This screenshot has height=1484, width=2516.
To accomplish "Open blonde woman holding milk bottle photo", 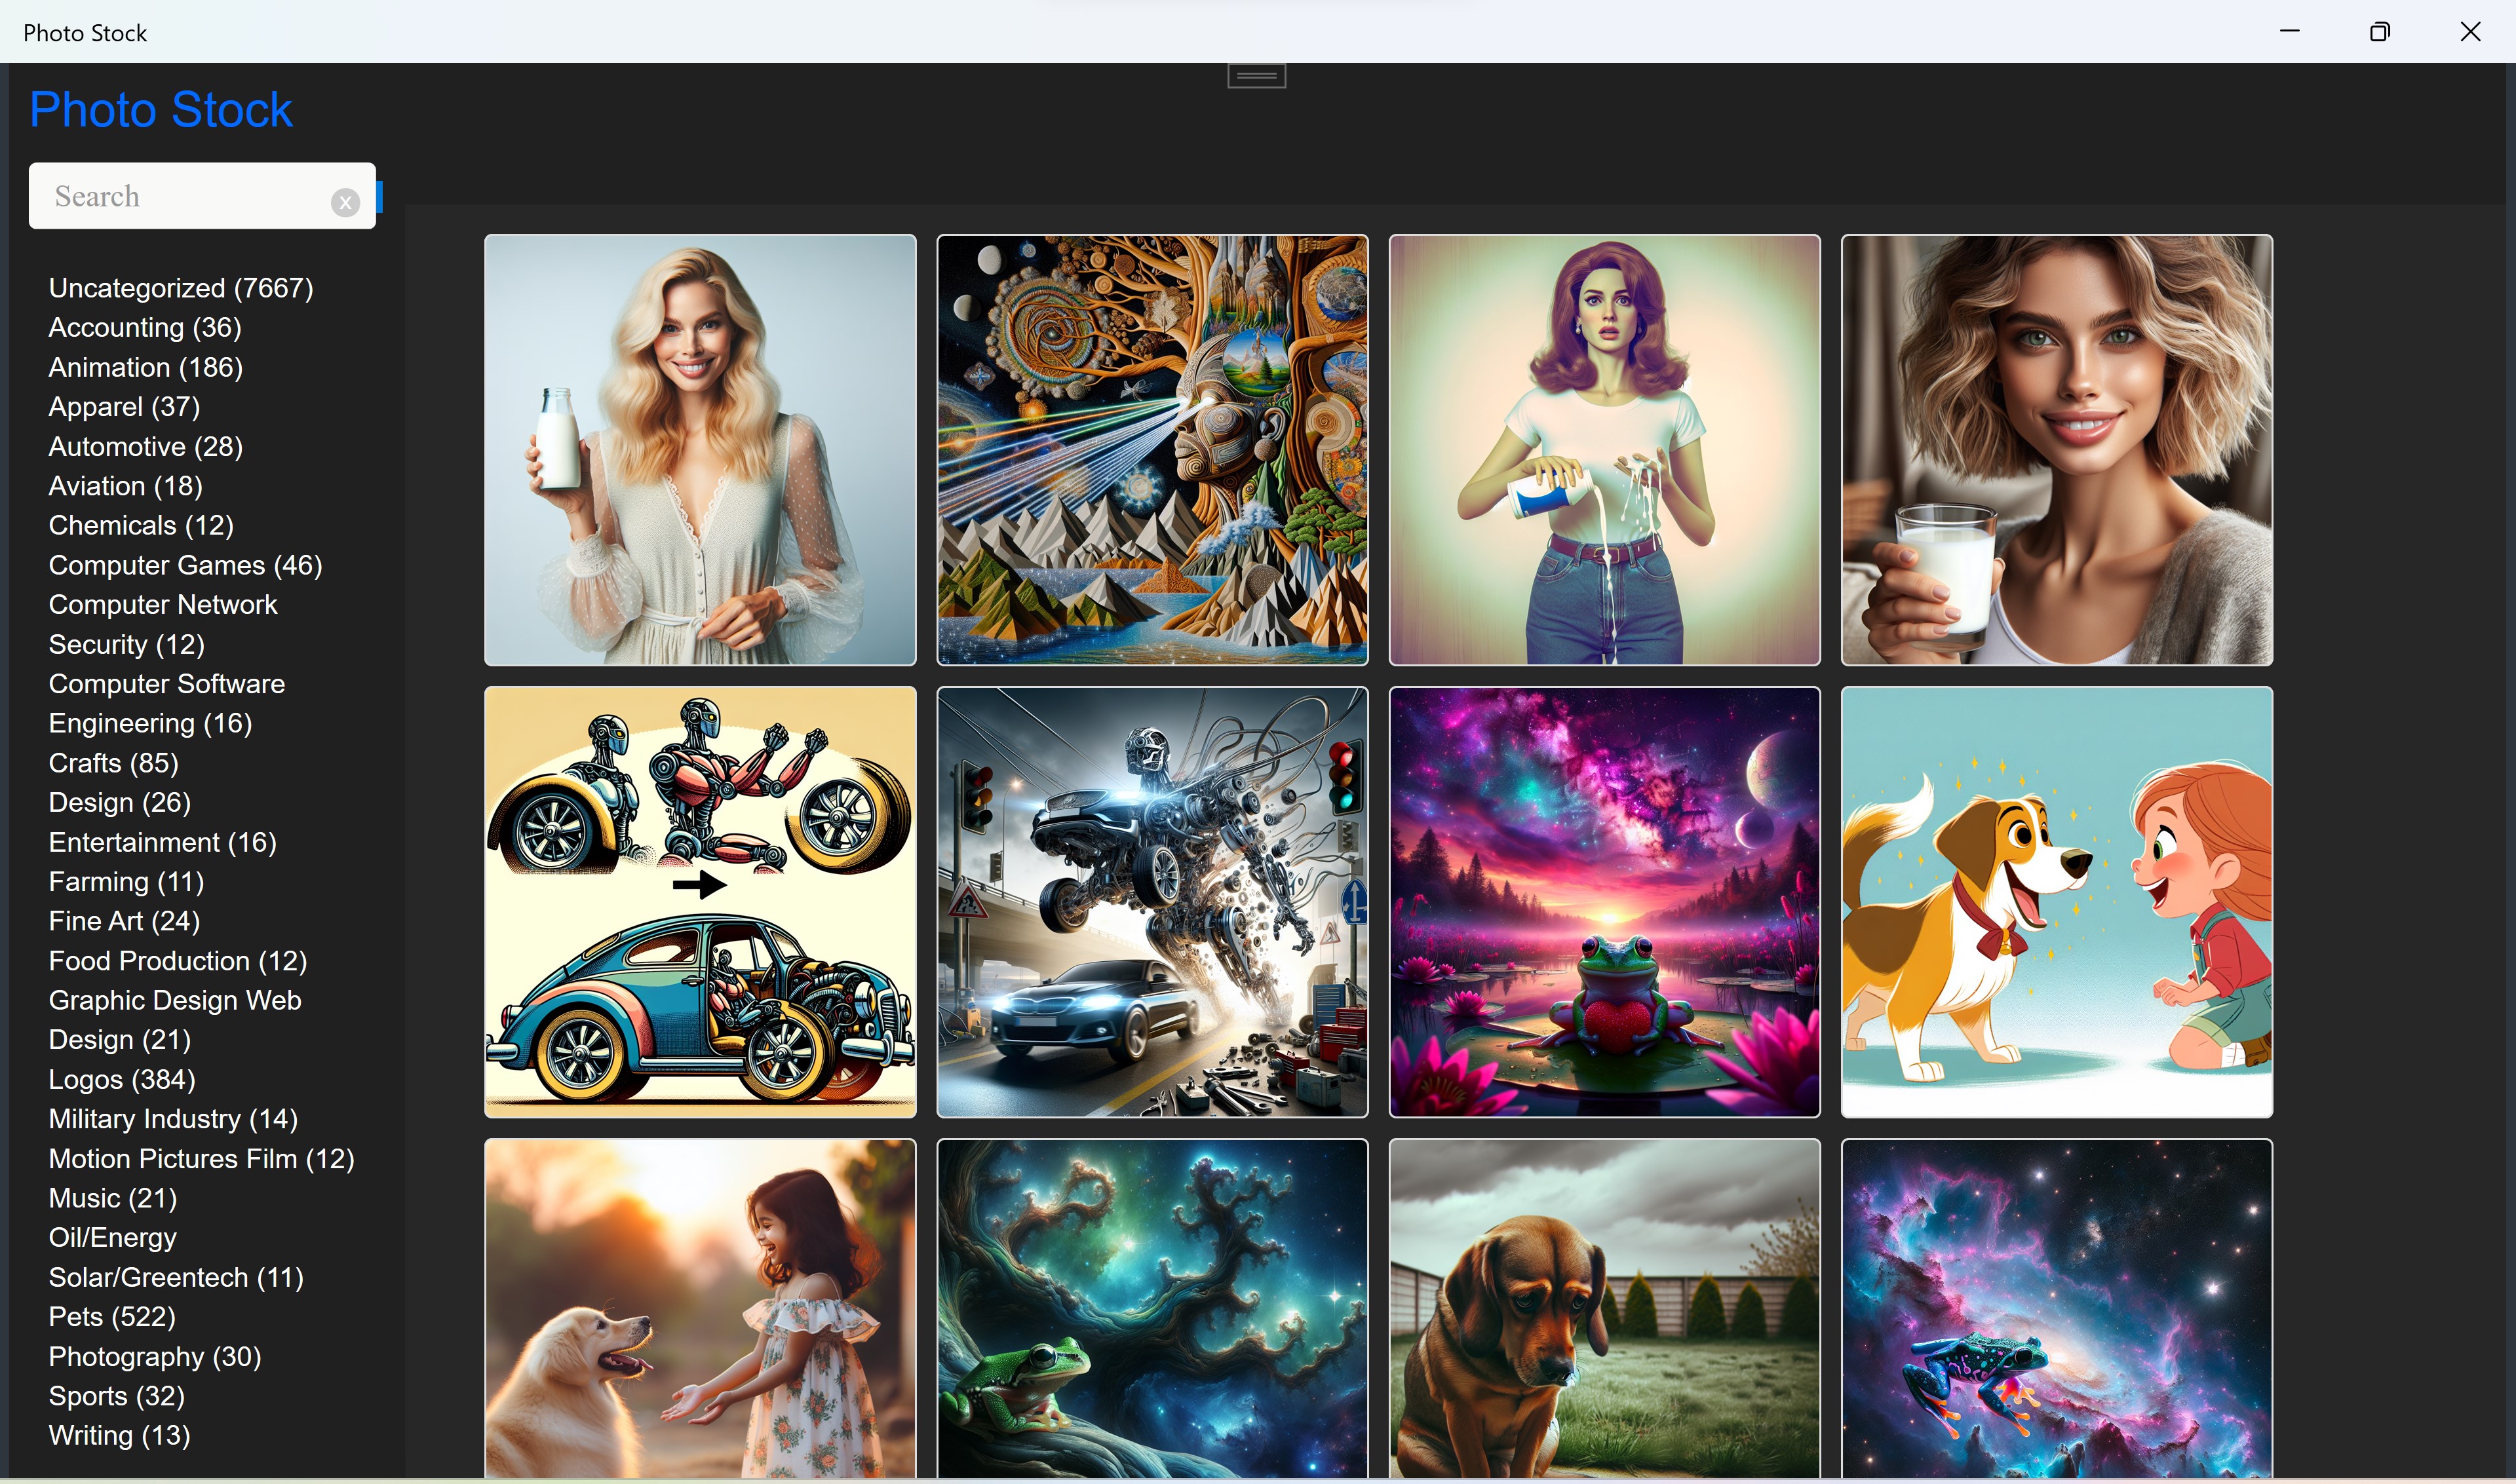I will pyautogui.click(x=700, y=450).
